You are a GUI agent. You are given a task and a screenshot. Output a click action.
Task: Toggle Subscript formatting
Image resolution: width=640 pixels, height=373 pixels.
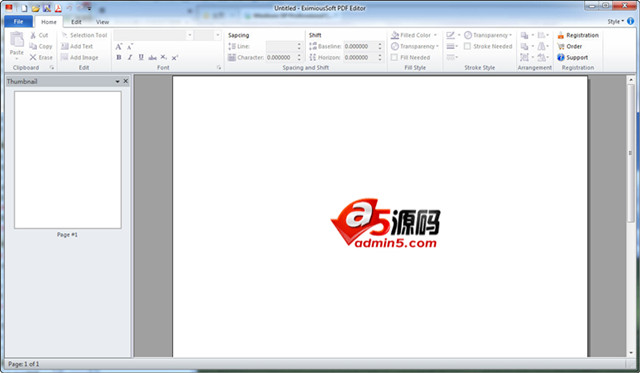163,58
